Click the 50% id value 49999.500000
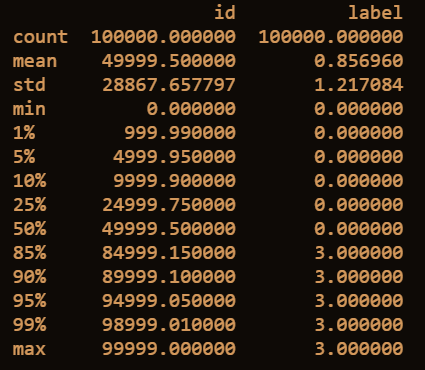Image resolution: width=425 pixels, height=370 pixels. point(169,229)
